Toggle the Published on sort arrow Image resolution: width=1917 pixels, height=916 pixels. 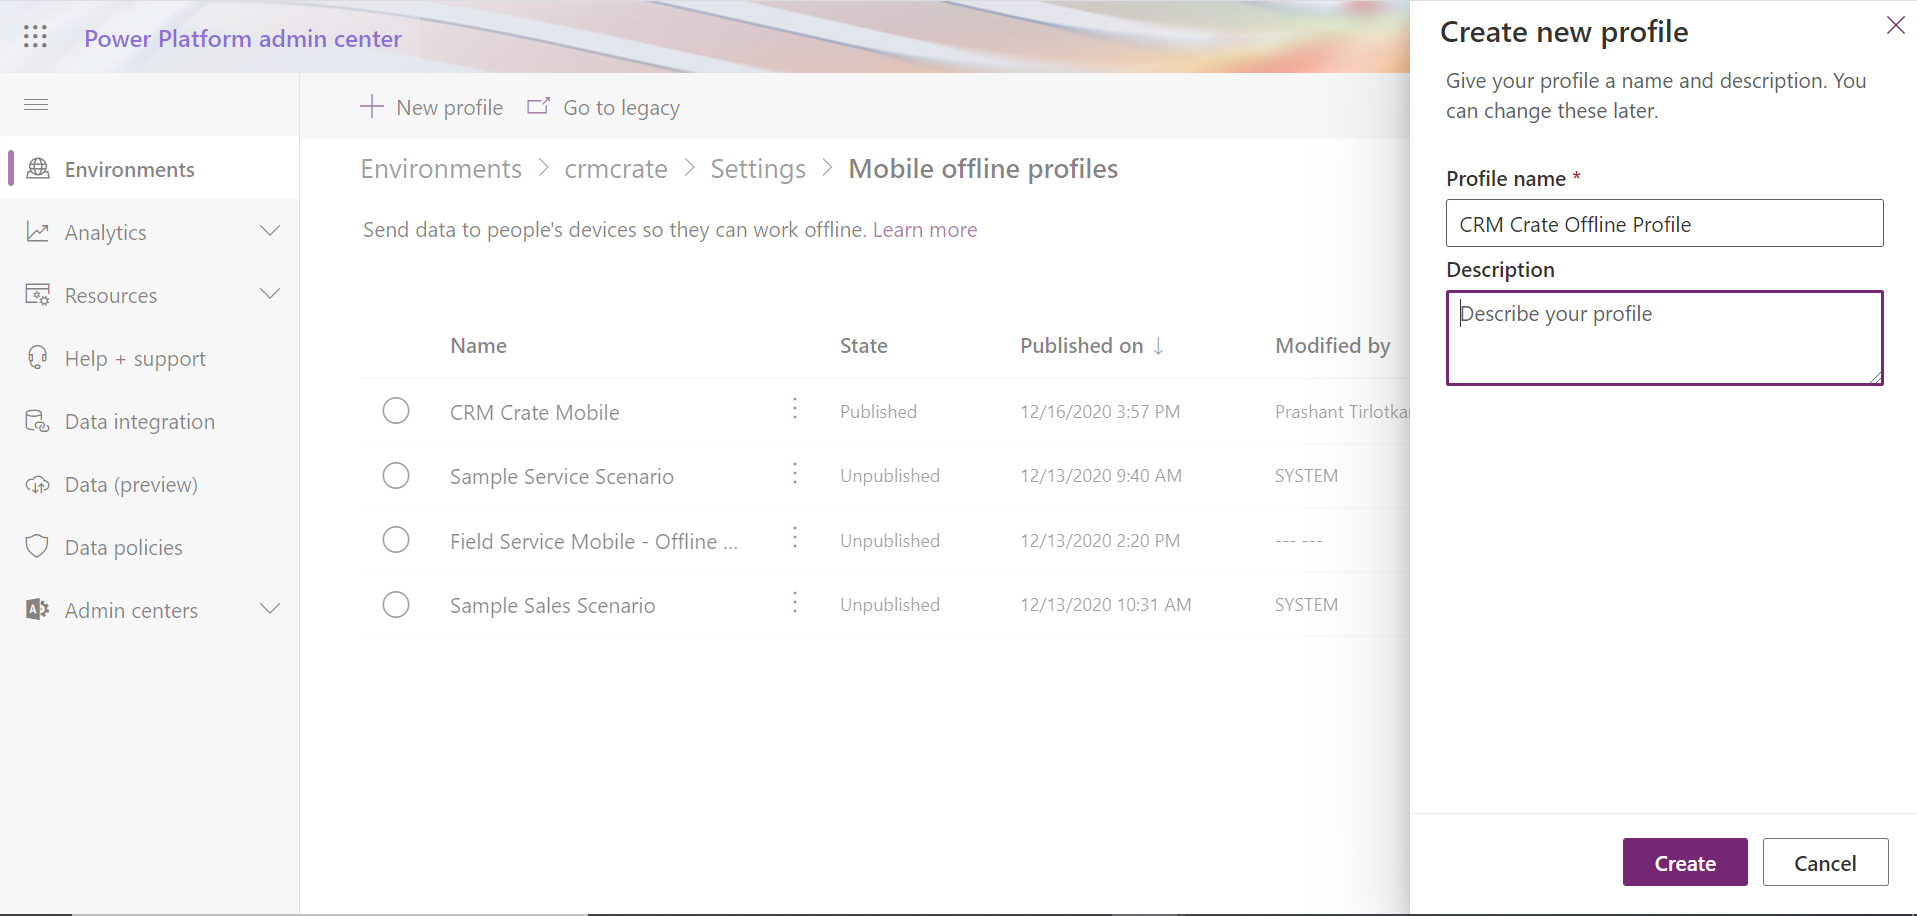[x=1159, y=346]
